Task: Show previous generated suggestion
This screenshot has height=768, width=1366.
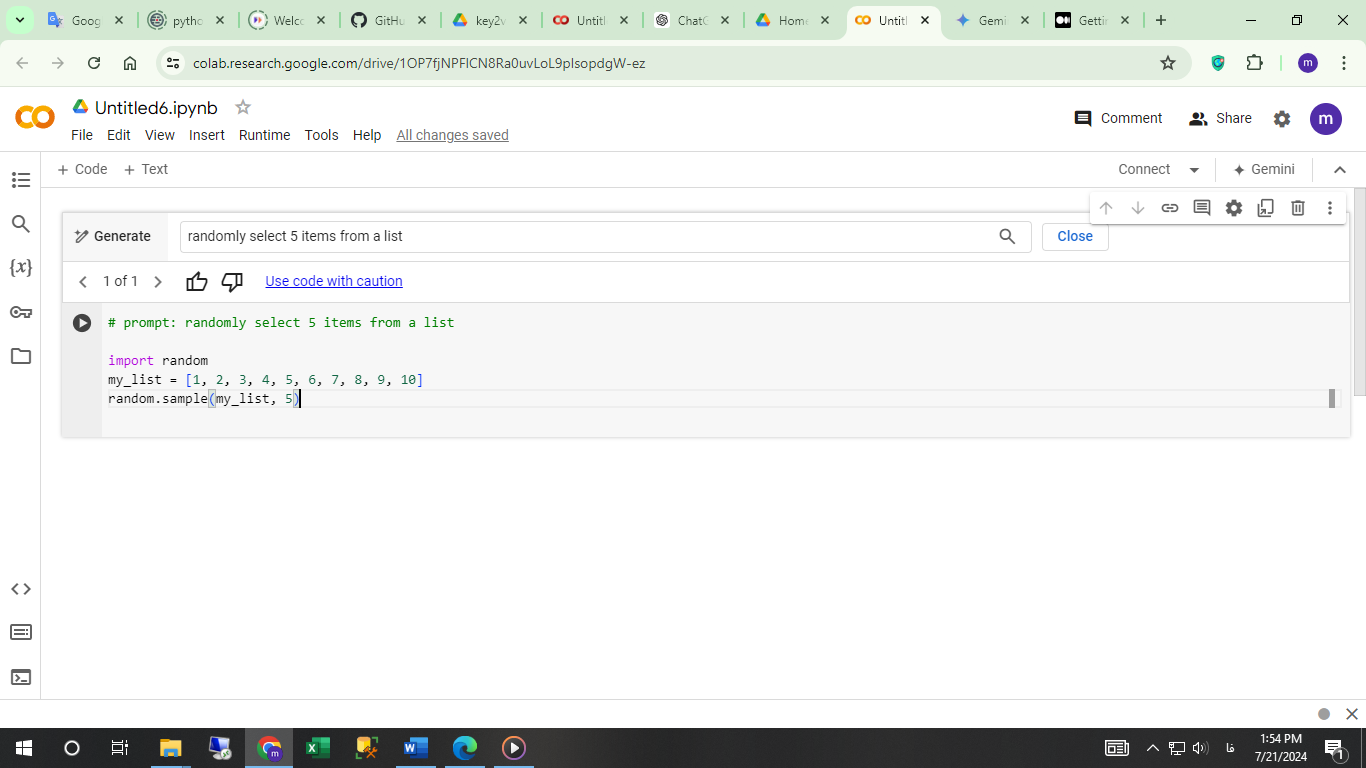Action: pos(83,282)
